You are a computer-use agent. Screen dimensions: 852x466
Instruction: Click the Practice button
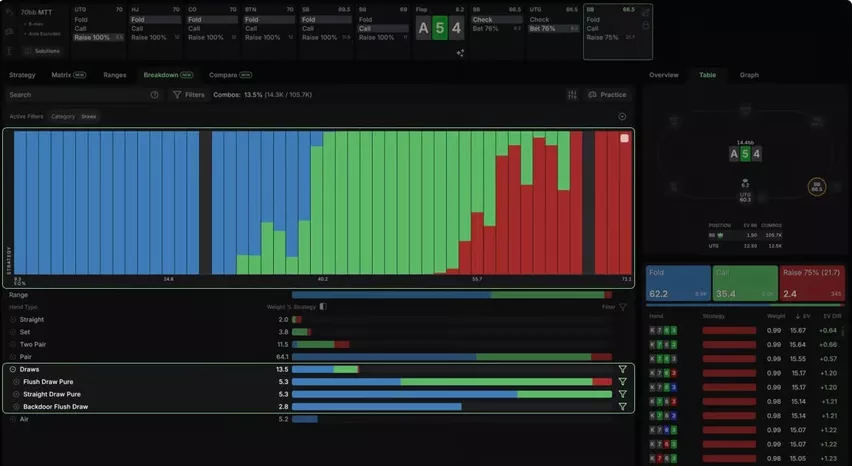[607, 95]
